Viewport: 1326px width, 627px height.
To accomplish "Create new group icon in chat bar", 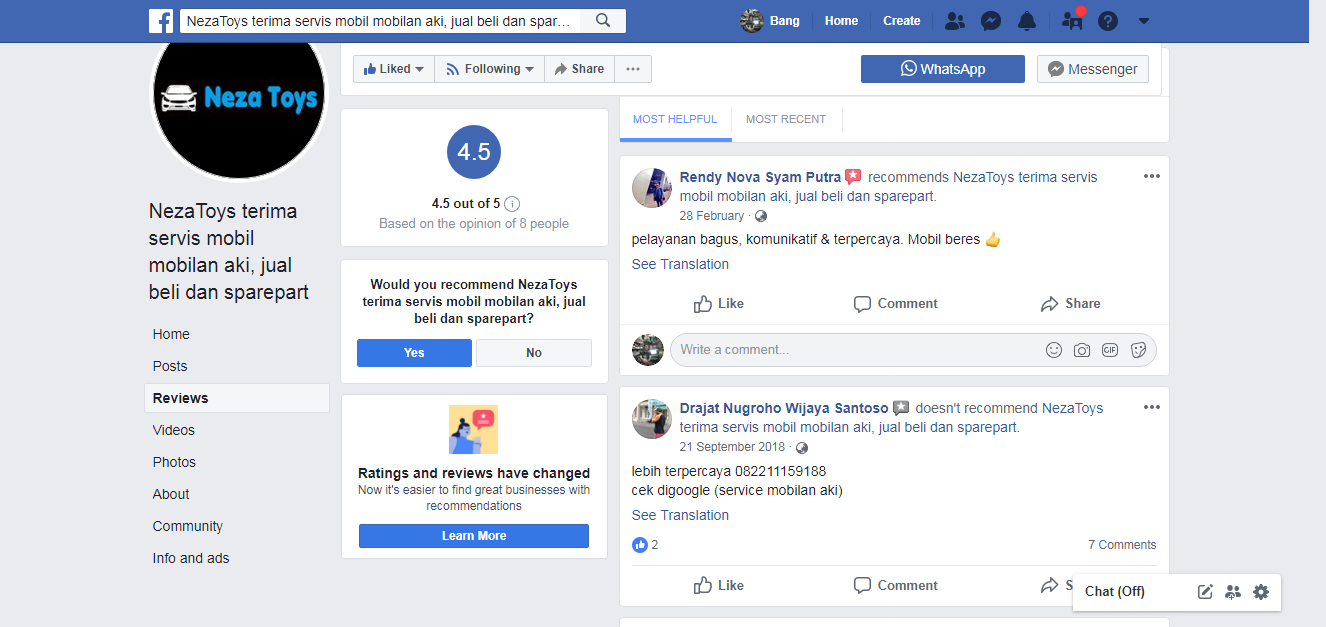I will [1233, 592].
